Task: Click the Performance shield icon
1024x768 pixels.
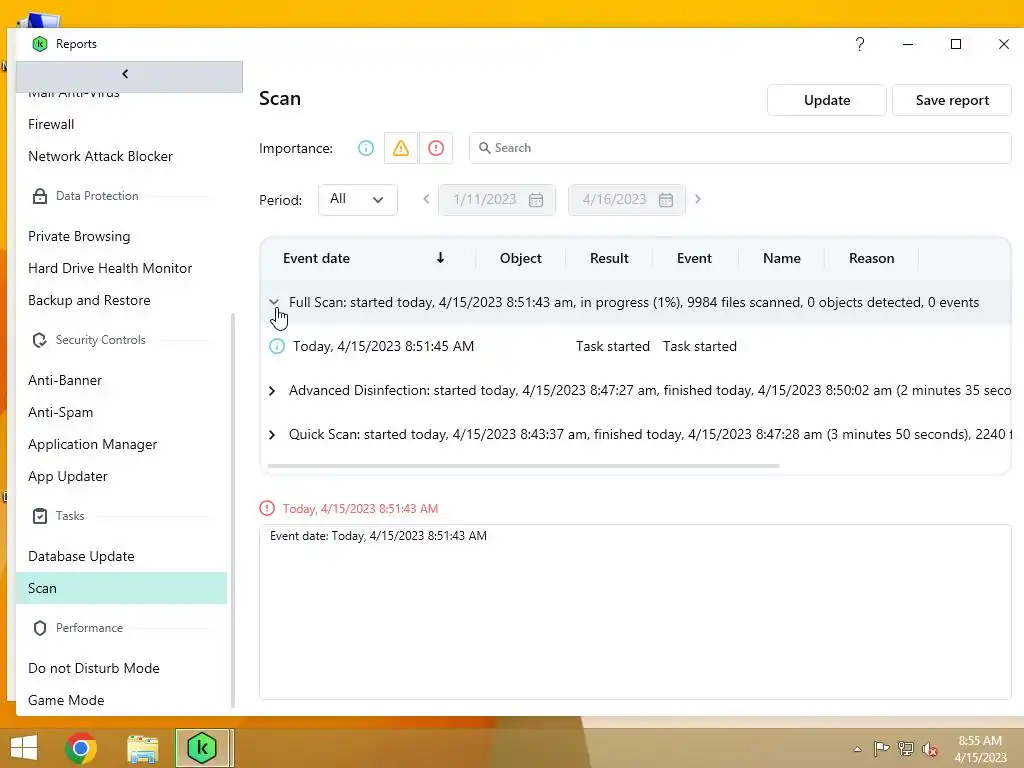Action: click(x=40, y=628)
